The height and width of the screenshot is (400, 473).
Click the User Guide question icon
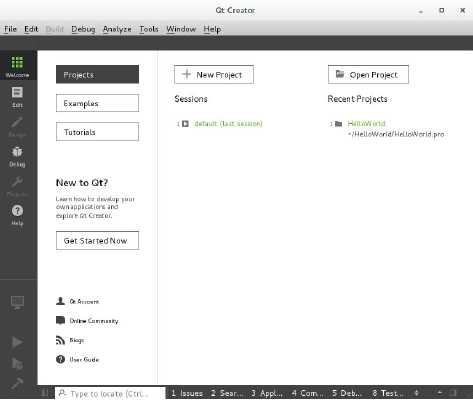tap(60, 359)
